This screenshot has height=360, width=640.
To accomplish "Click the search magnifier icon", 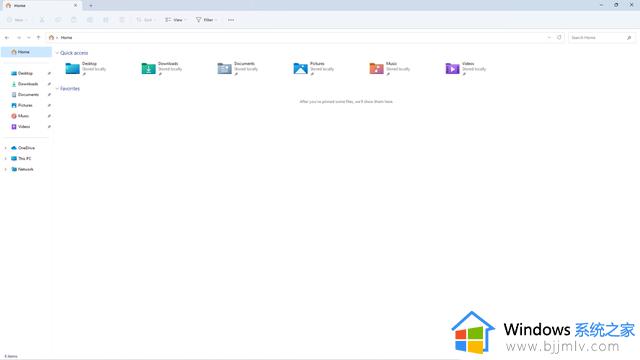I will point(629,38).
